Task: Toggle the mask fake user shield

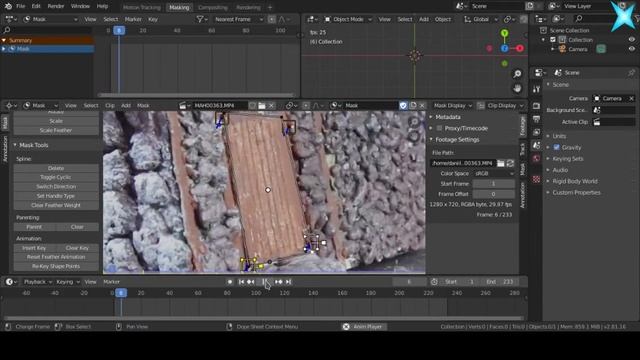Action: pyautogui.click(x=403, y=106)
